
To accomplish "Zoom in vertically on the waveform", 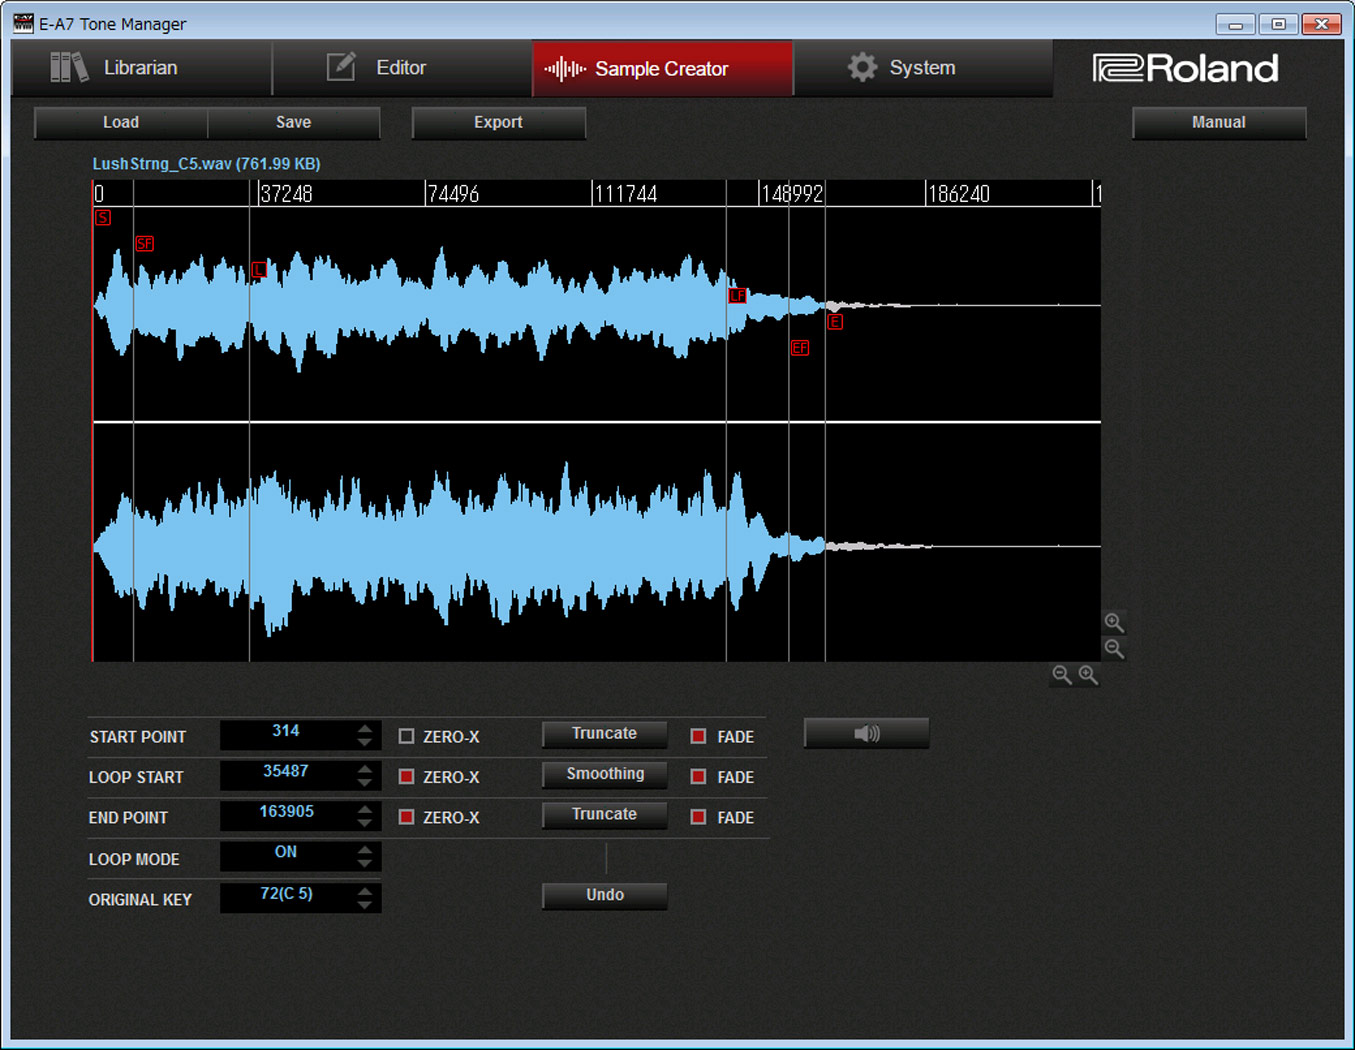I will (x=1114, y=623).
